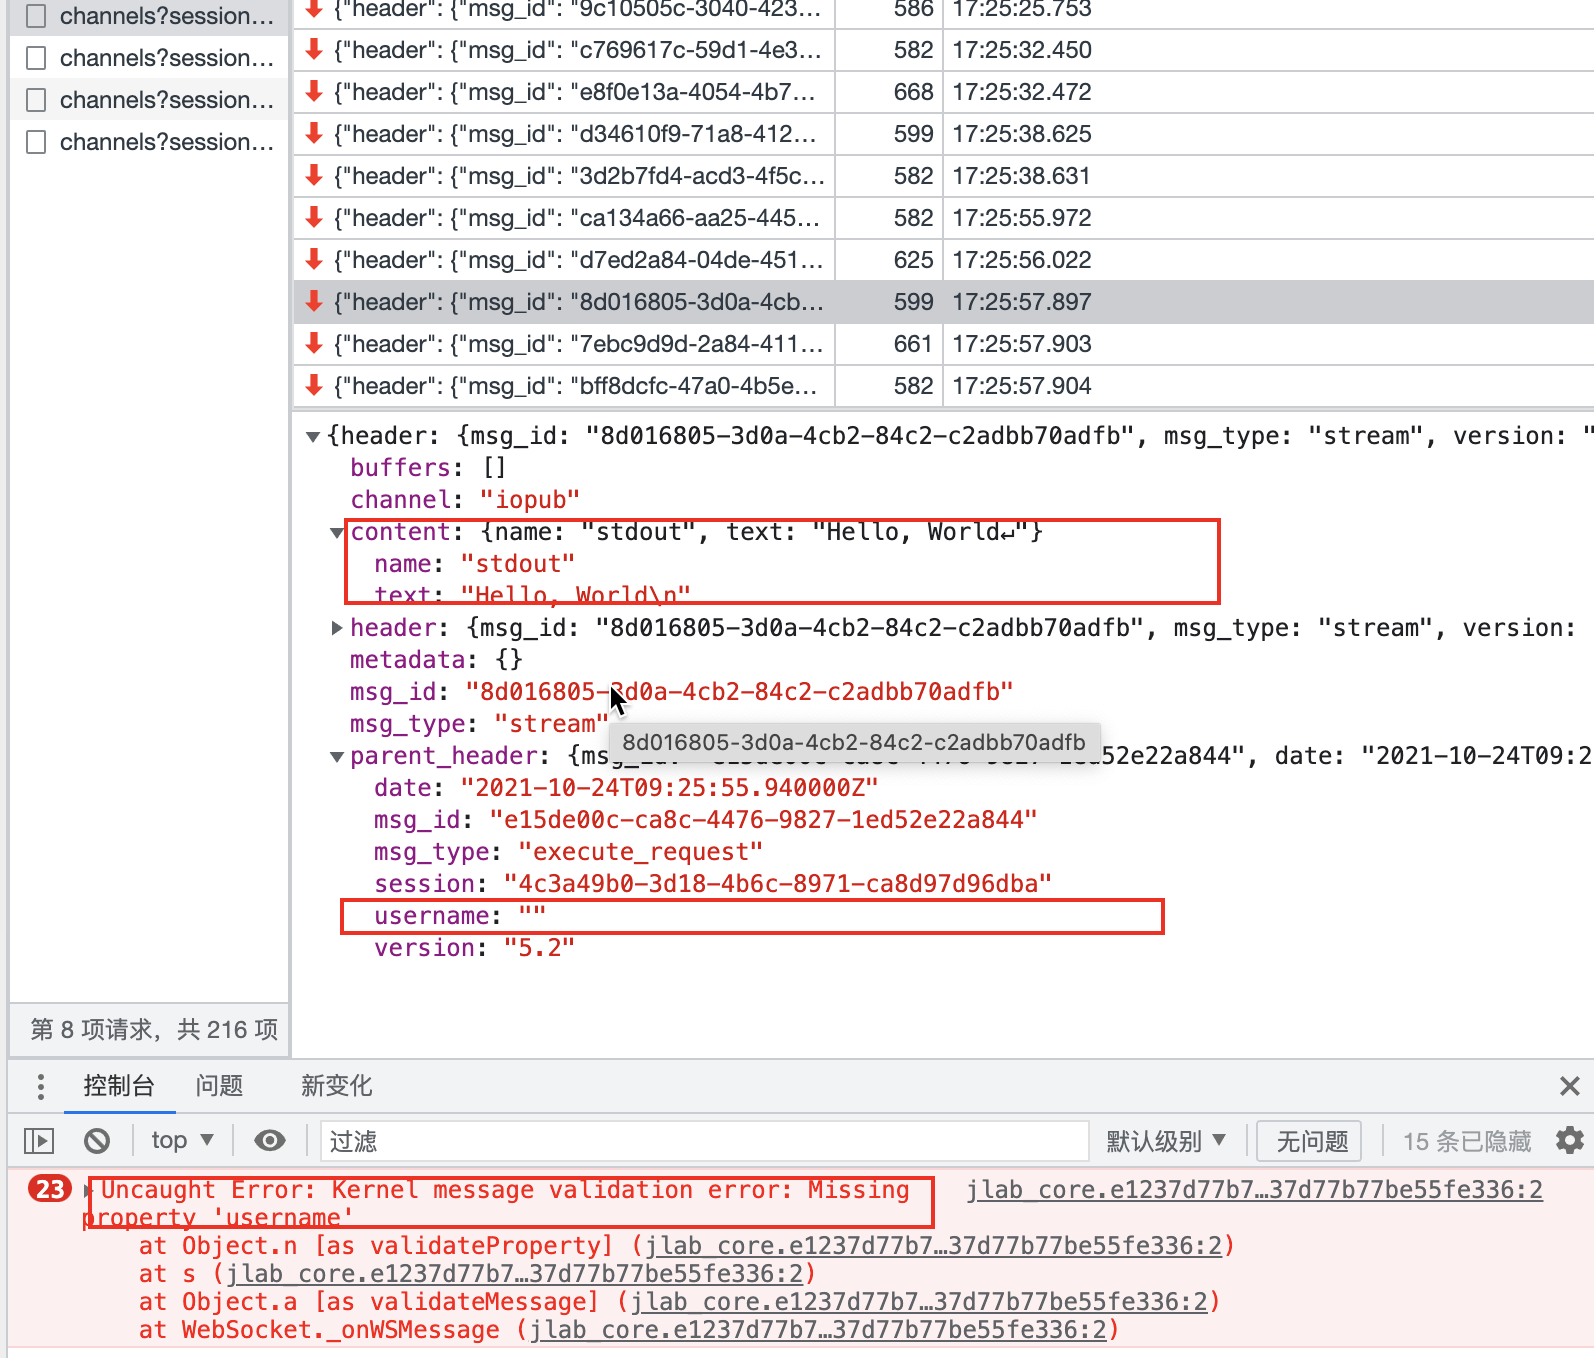Click the 无问题 button

[x=1311, y=1141]
